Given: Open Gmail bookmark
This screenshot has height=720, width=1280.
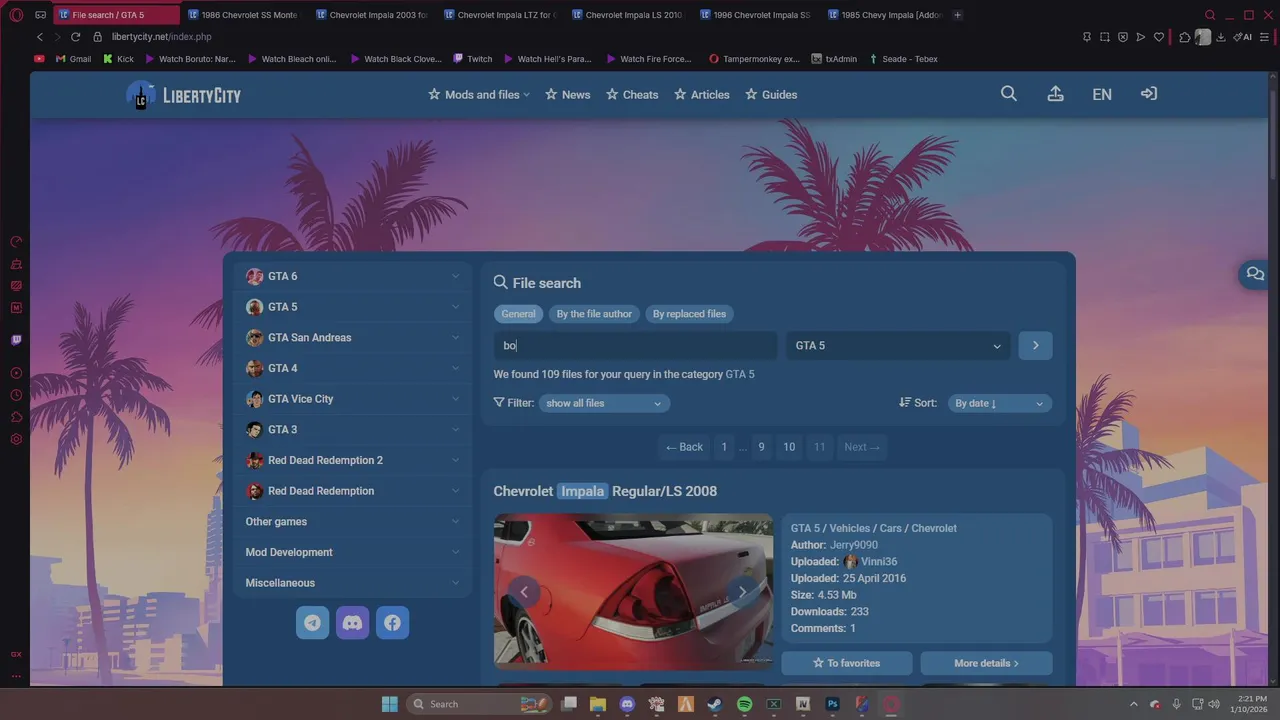Looking at the screenshot, I should click(x=73, y=59).
